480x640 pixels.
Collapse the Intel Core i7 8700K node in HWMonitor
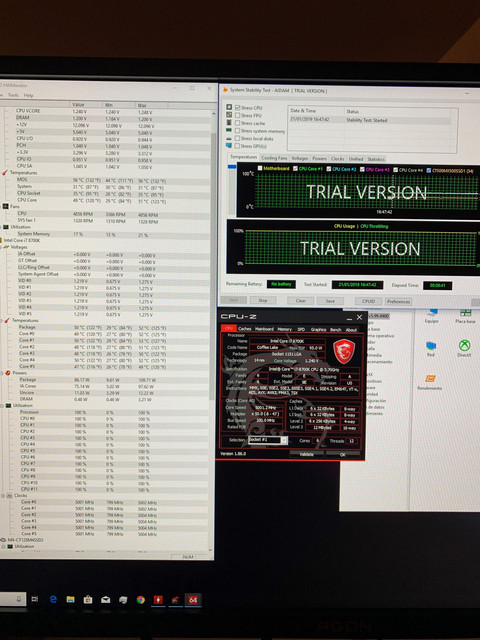click(x=0, y=240)
